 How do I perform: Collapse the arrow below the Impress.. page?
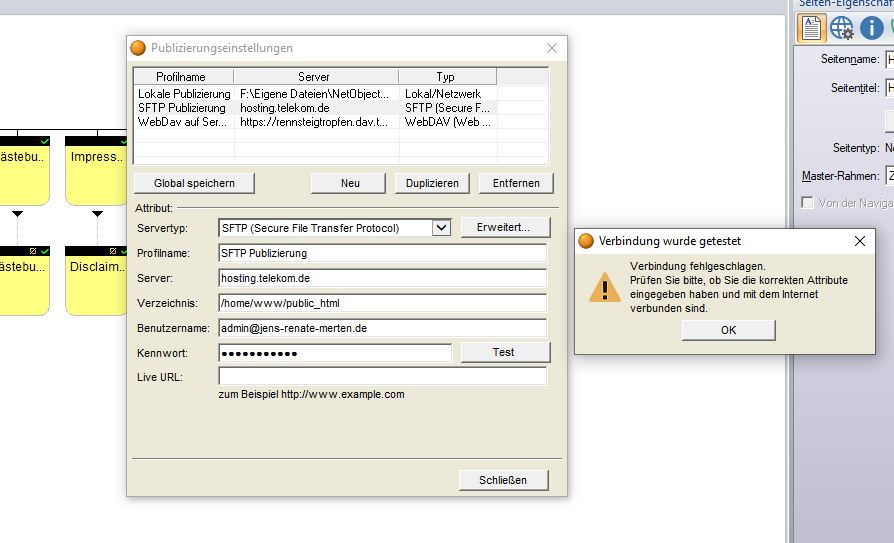tap(97, 213)
